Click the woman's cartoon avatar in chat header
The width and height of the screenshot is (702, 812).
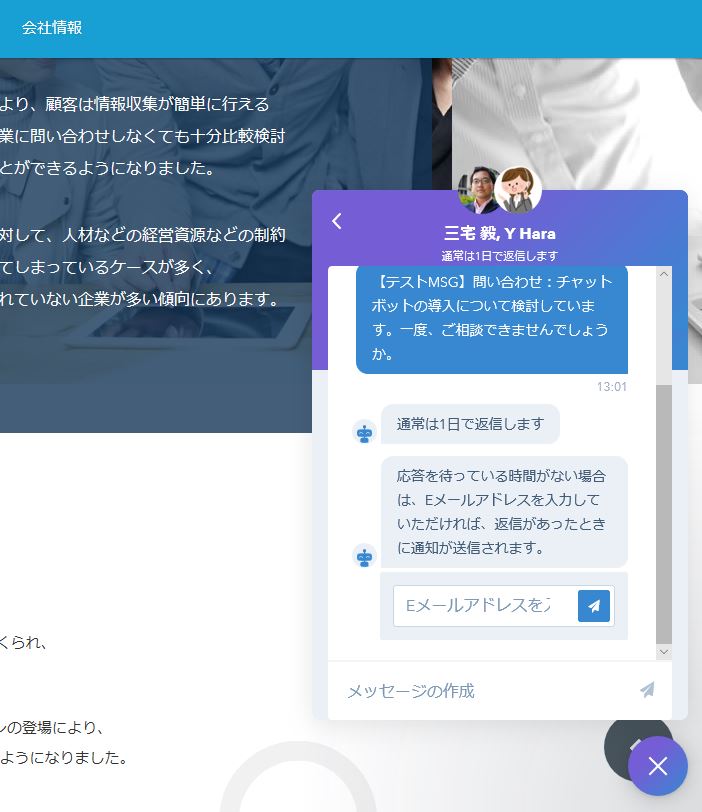click(x=519, y=190)
